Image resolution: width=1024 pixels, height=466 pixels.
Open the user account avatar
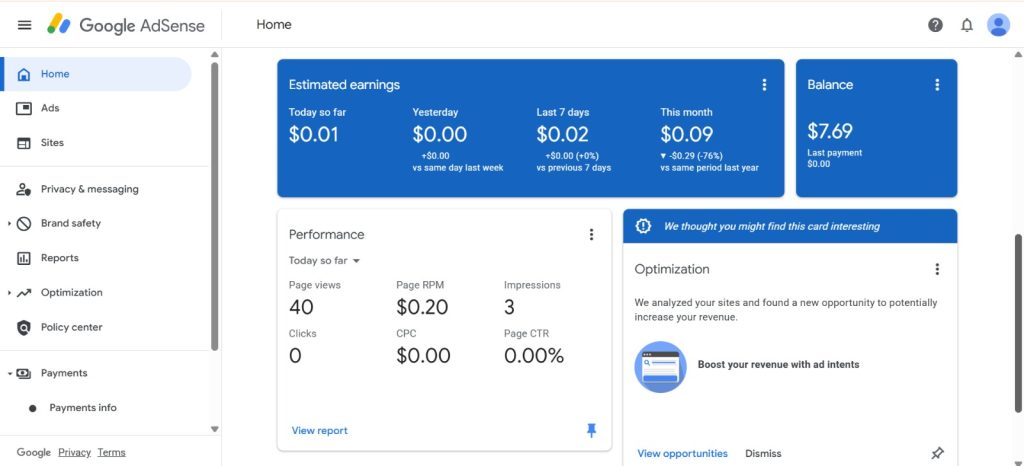point(998,25)
